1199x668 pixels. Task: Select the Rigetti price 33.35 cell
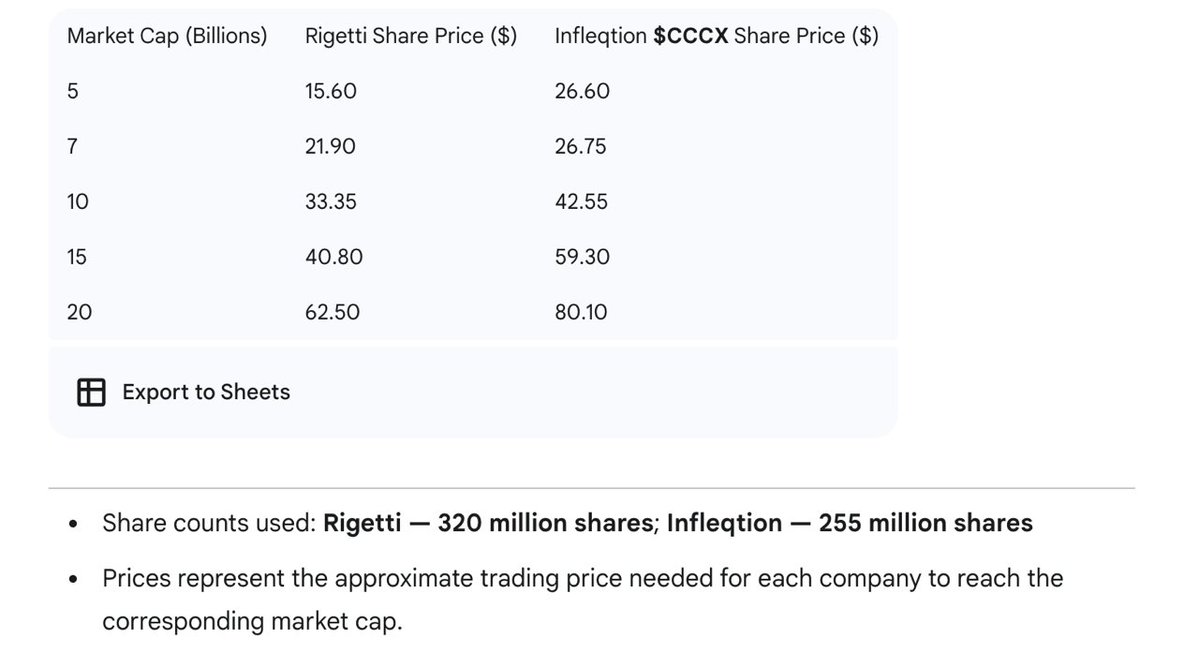coord(331,202)
